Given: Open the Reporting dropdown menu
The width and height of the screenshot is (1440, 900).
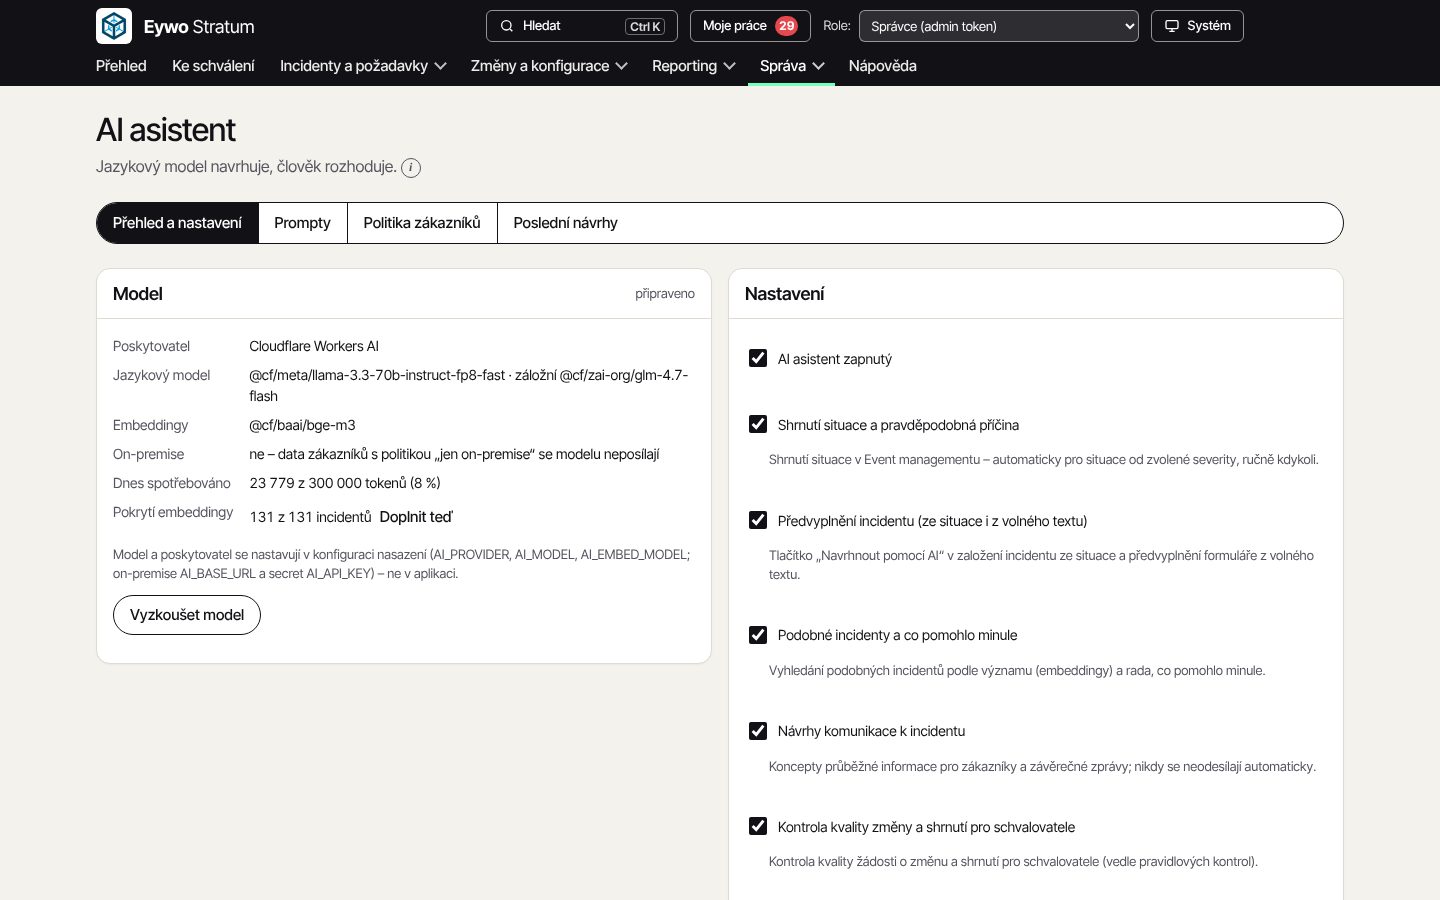Looking at the screenshot, I should point(693,66).
